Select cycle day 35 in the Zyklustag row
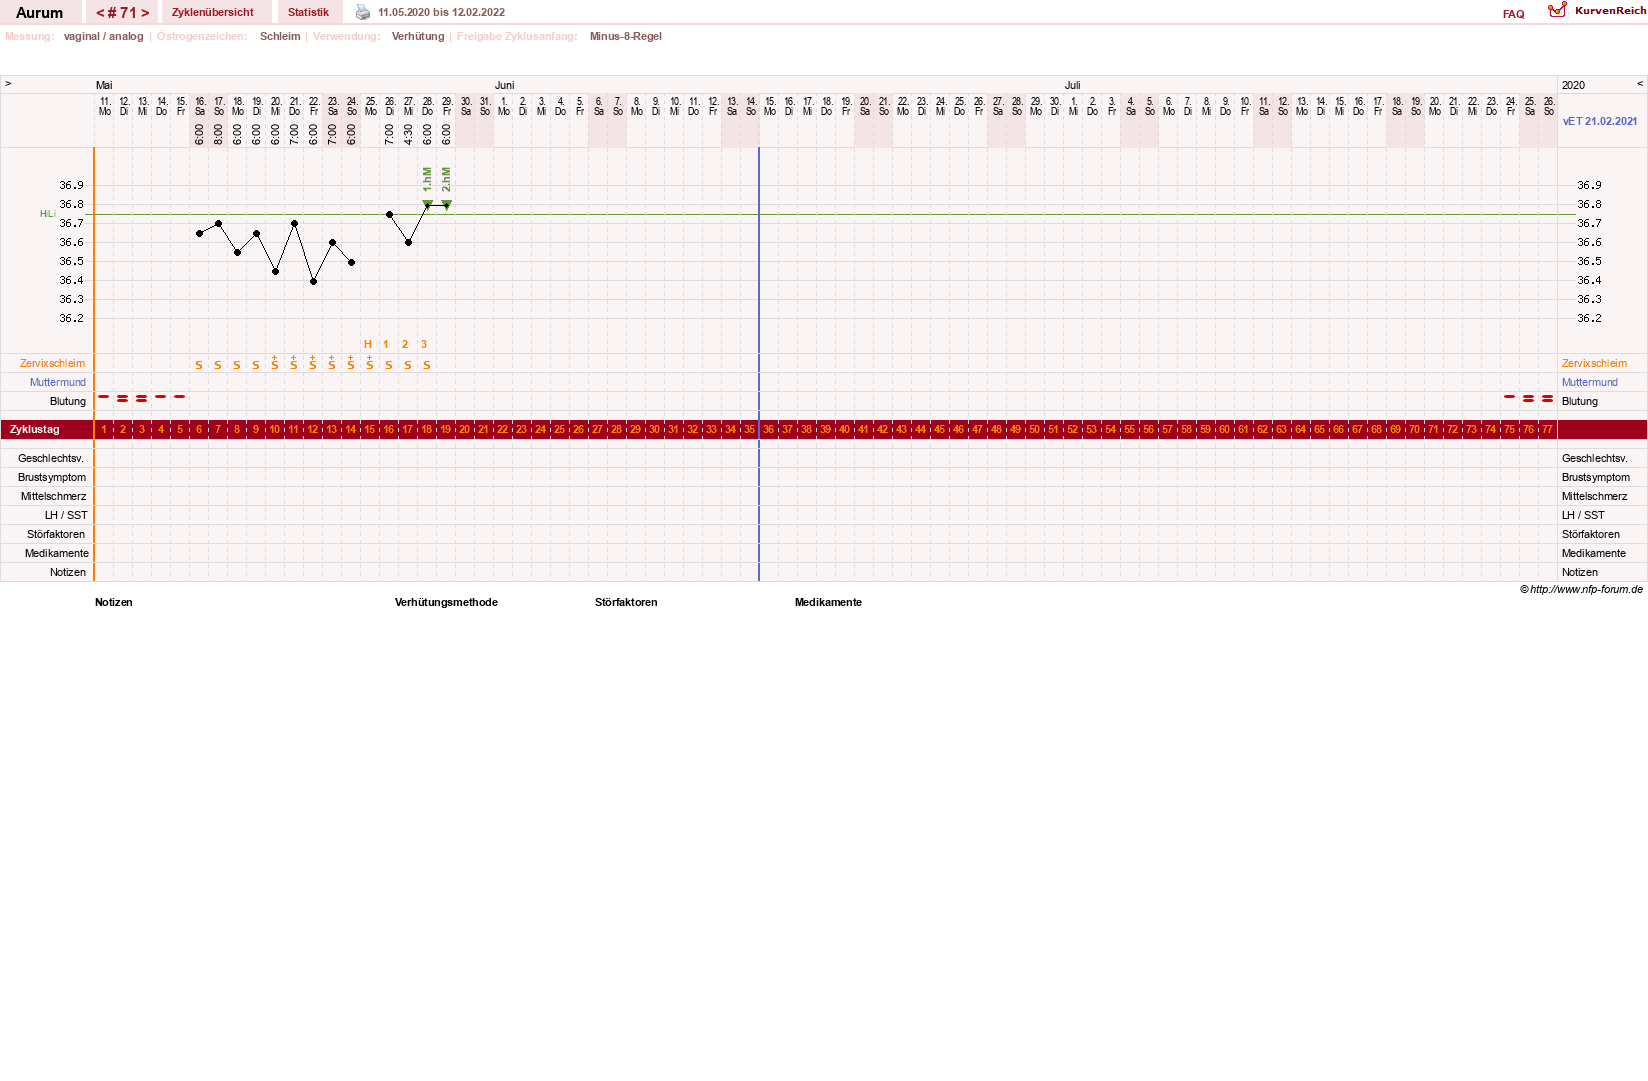This screenshot has width=1648, height=1081. [749, 430]
